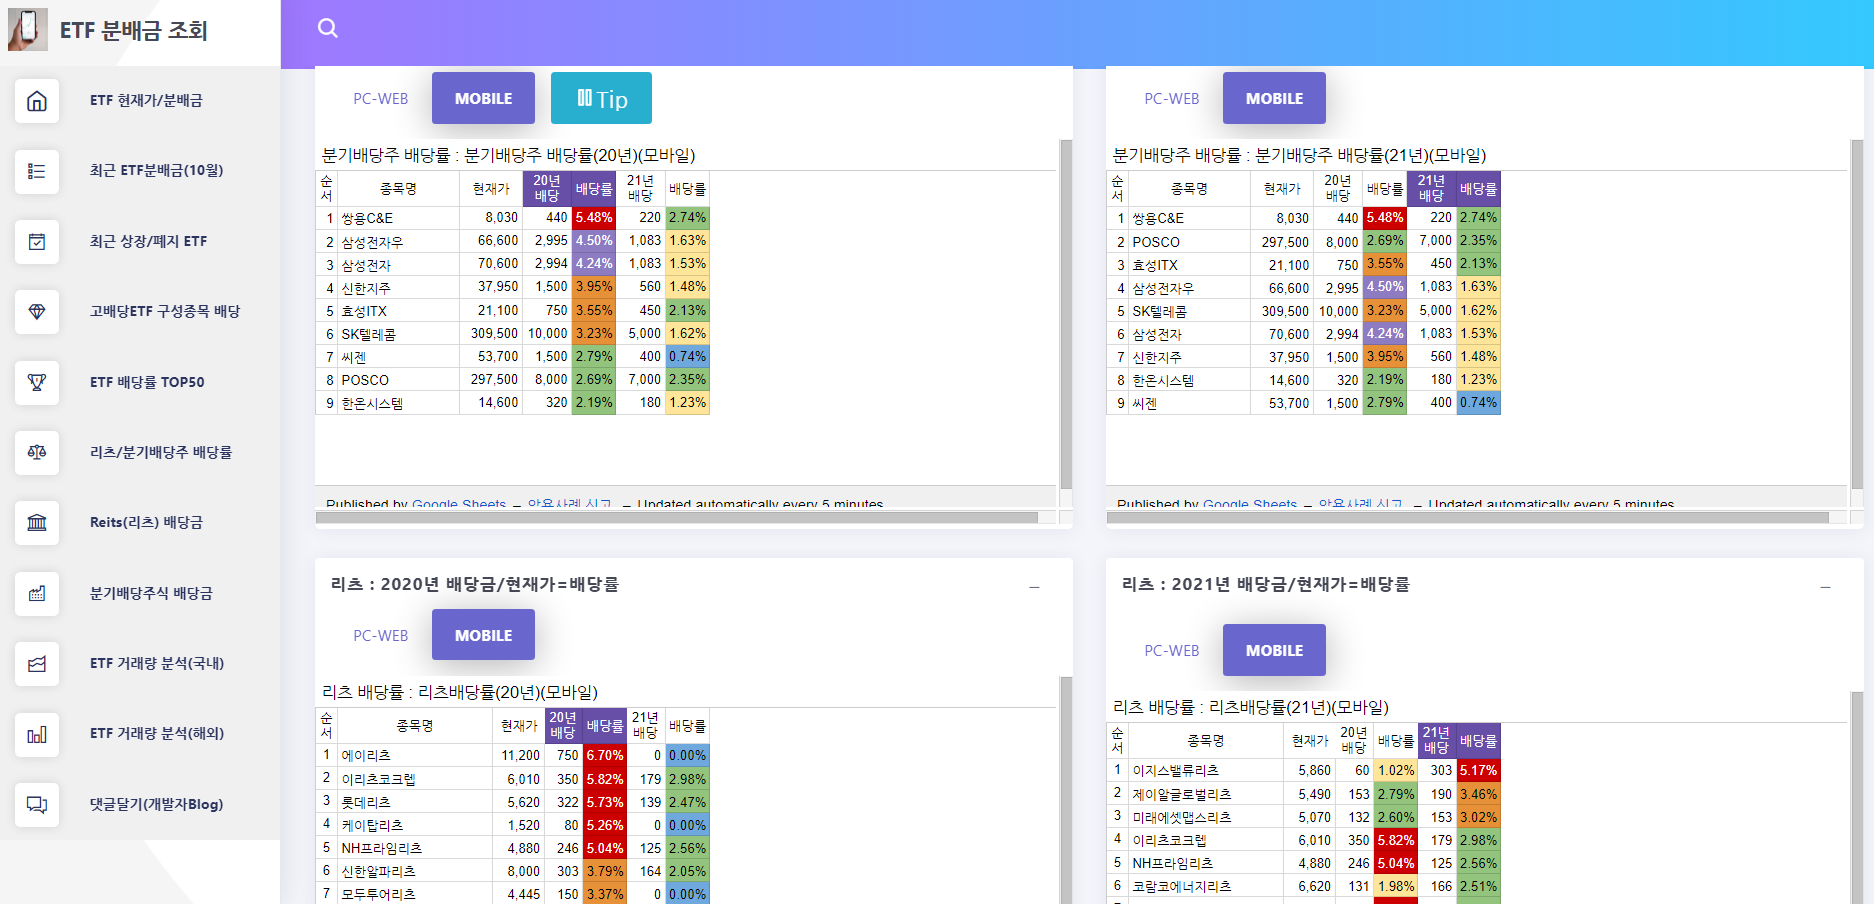Click 삼성전자우 row in 20년 분기배당주 table
The width and height of the screenshot is (1874, 904).
coord(512,241)
